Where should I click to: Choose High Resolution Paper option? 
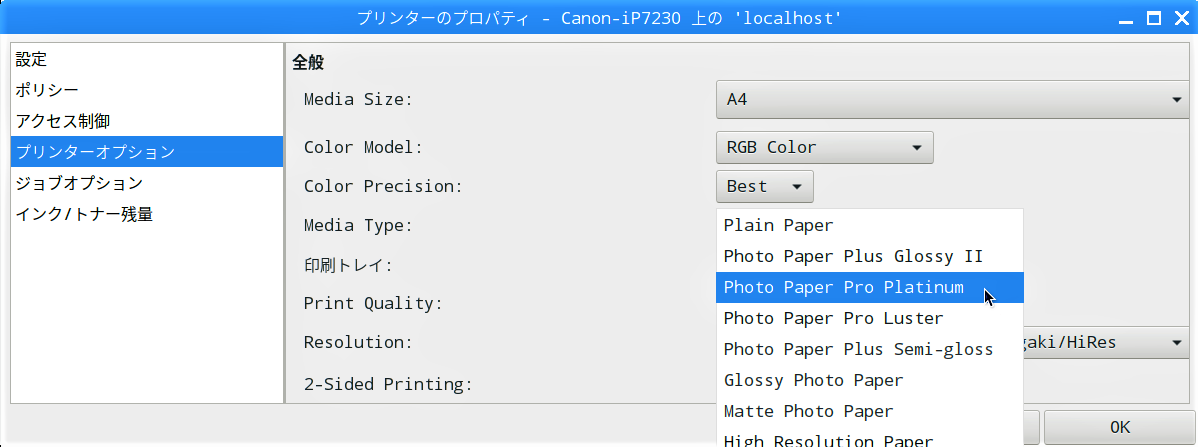point(869,439)
